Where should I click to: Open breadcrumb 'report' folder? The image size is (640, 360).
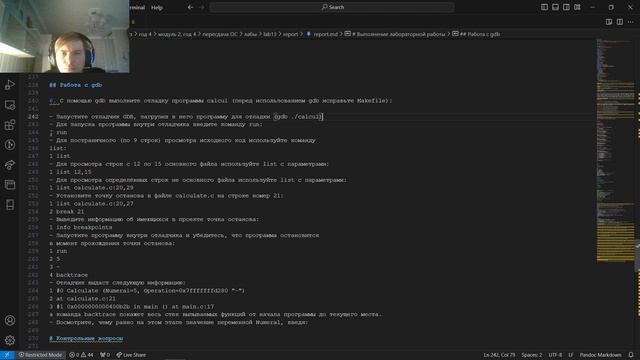[291, 34]
